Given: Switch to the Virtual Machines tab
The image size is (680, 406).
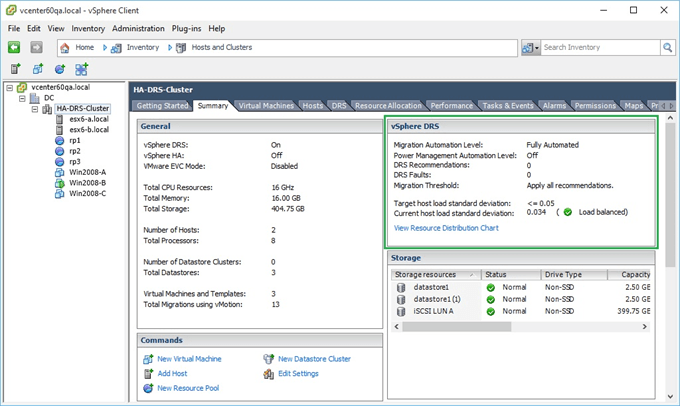Looking at the screenshot, I should (266, 106).
